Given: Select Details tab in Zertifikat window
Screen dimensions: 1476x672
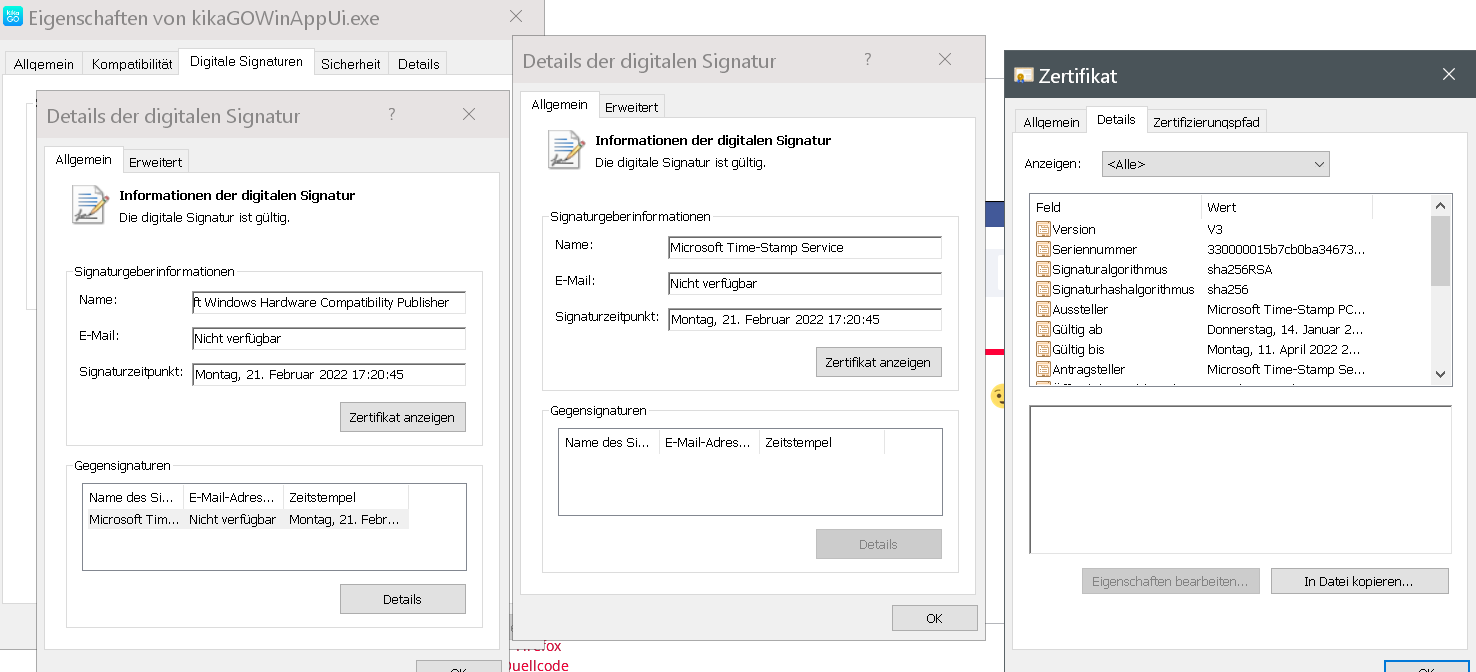Looking at the screenshot, I should pos(1116,119).
